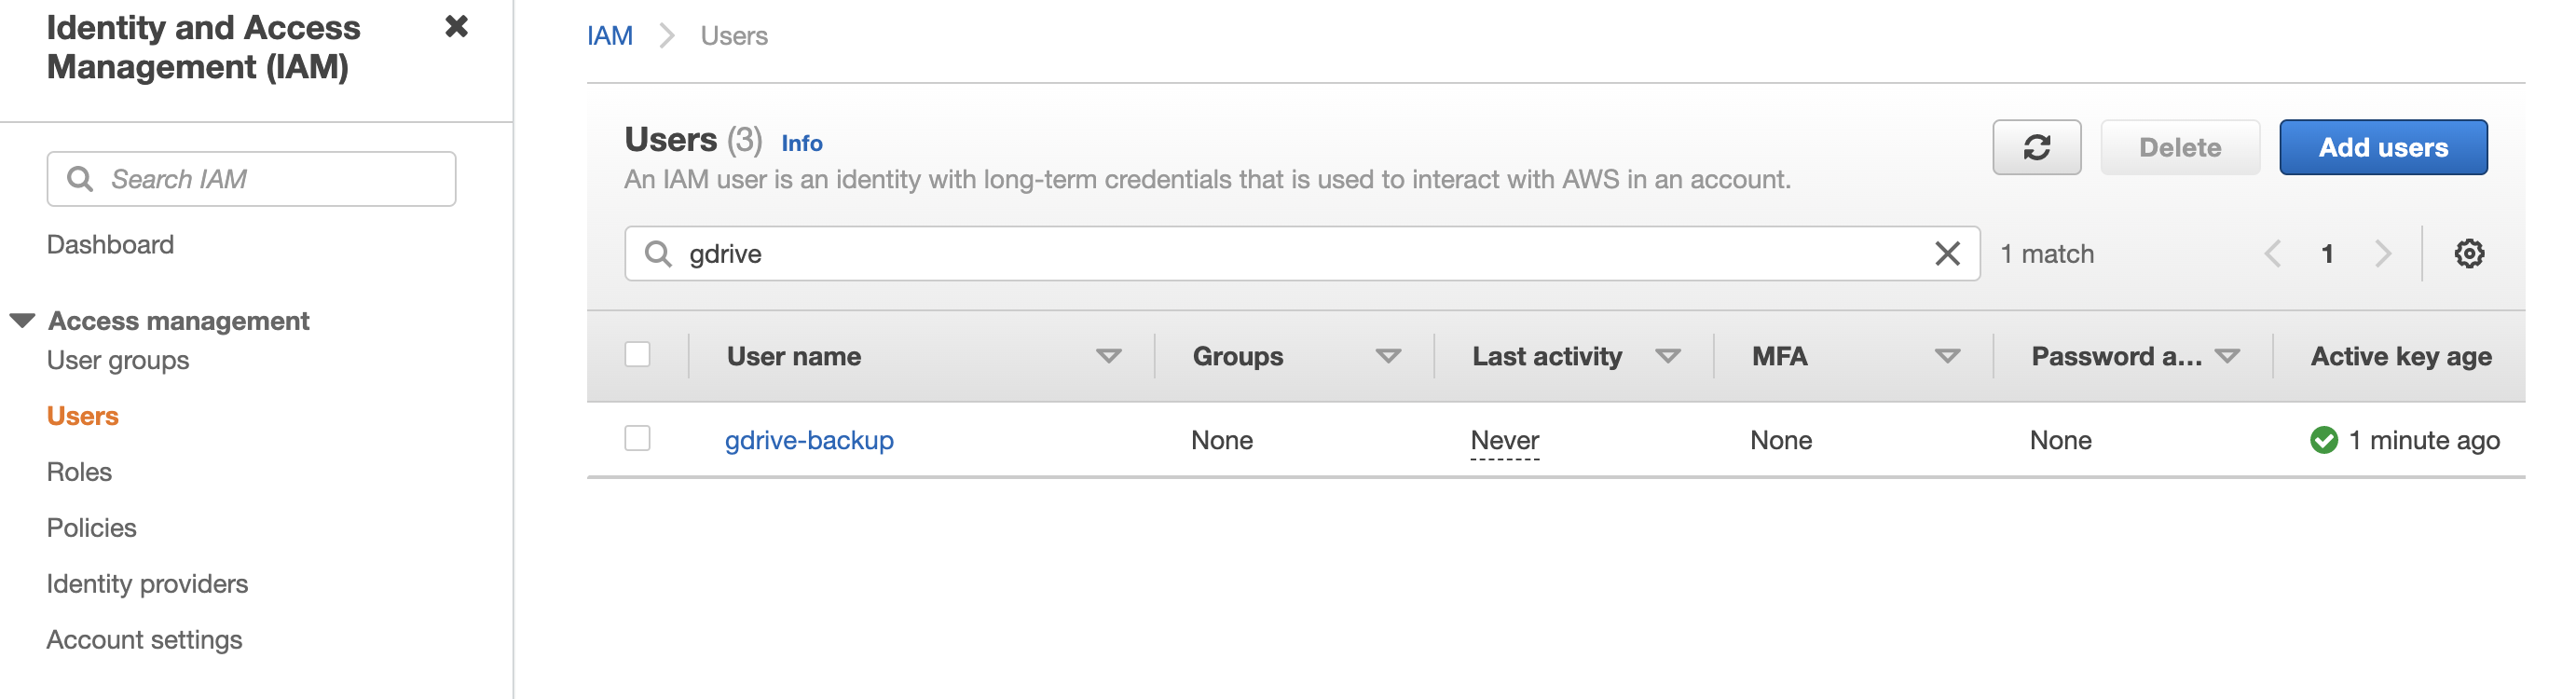The height and width of the screenshot is (699, 2576).
Task: Clear the gdrive search filter
Action: [x=1946, y=254]
